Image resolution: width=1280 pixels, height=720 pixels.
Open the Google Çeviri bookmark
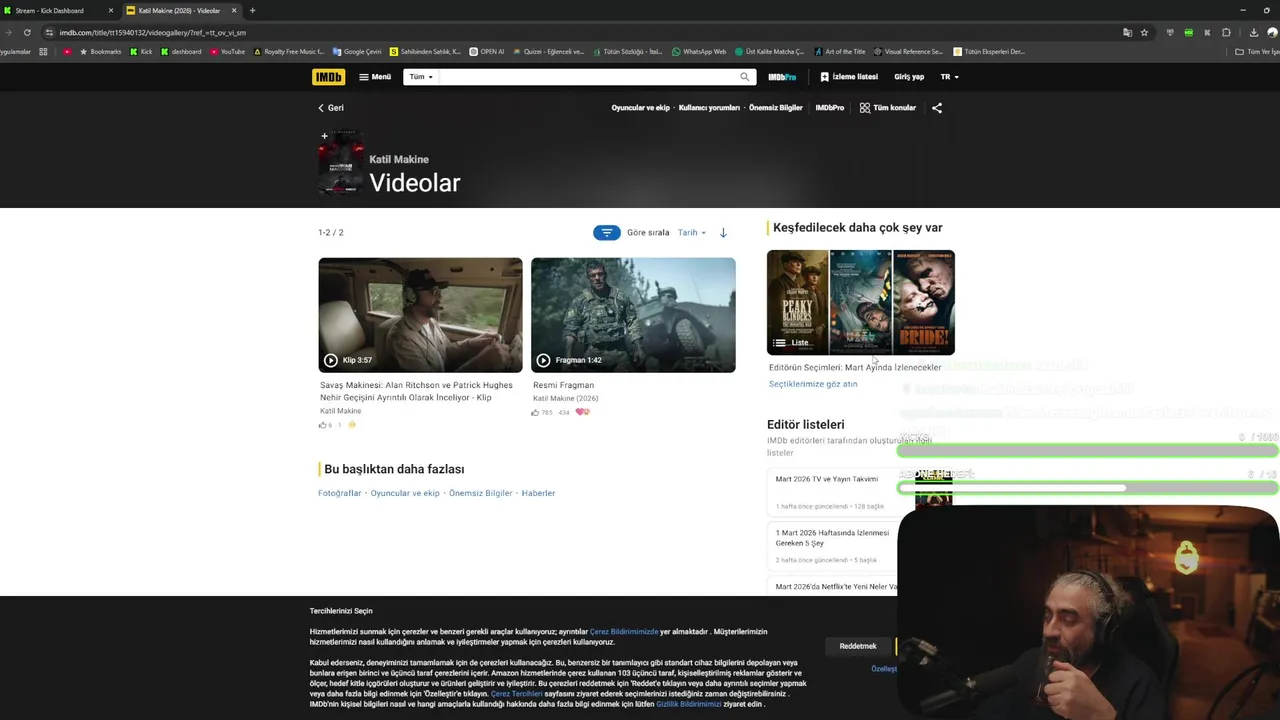357,52
